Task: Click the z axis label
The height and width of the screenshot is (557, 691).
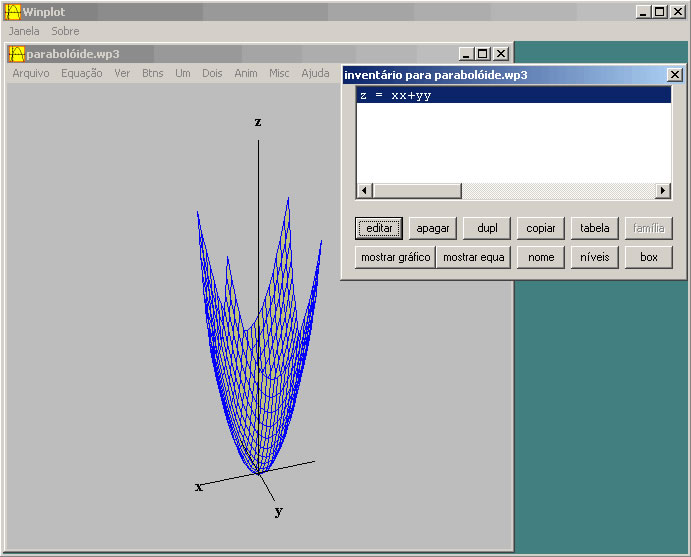Action: [x=258, y=122]
